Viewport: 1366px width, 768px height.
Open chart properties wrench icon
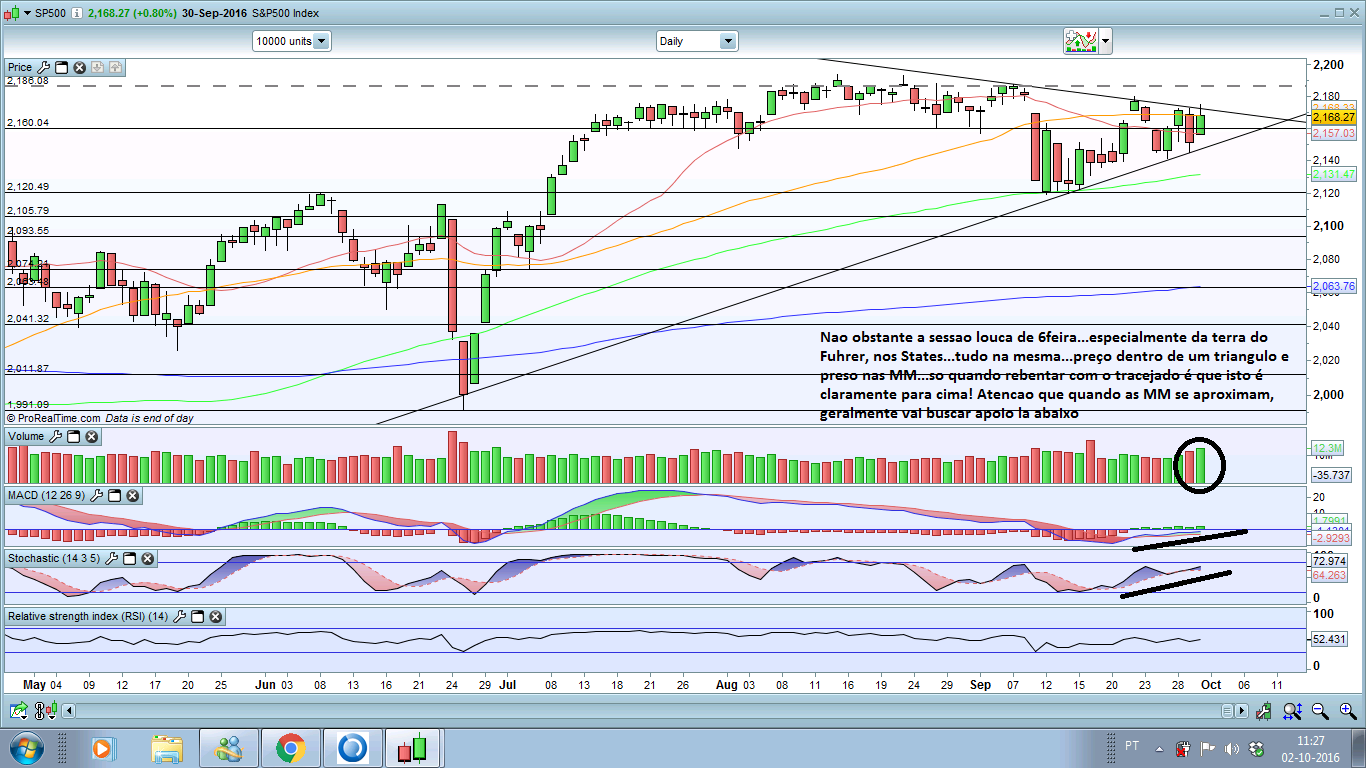(1265, 711)
